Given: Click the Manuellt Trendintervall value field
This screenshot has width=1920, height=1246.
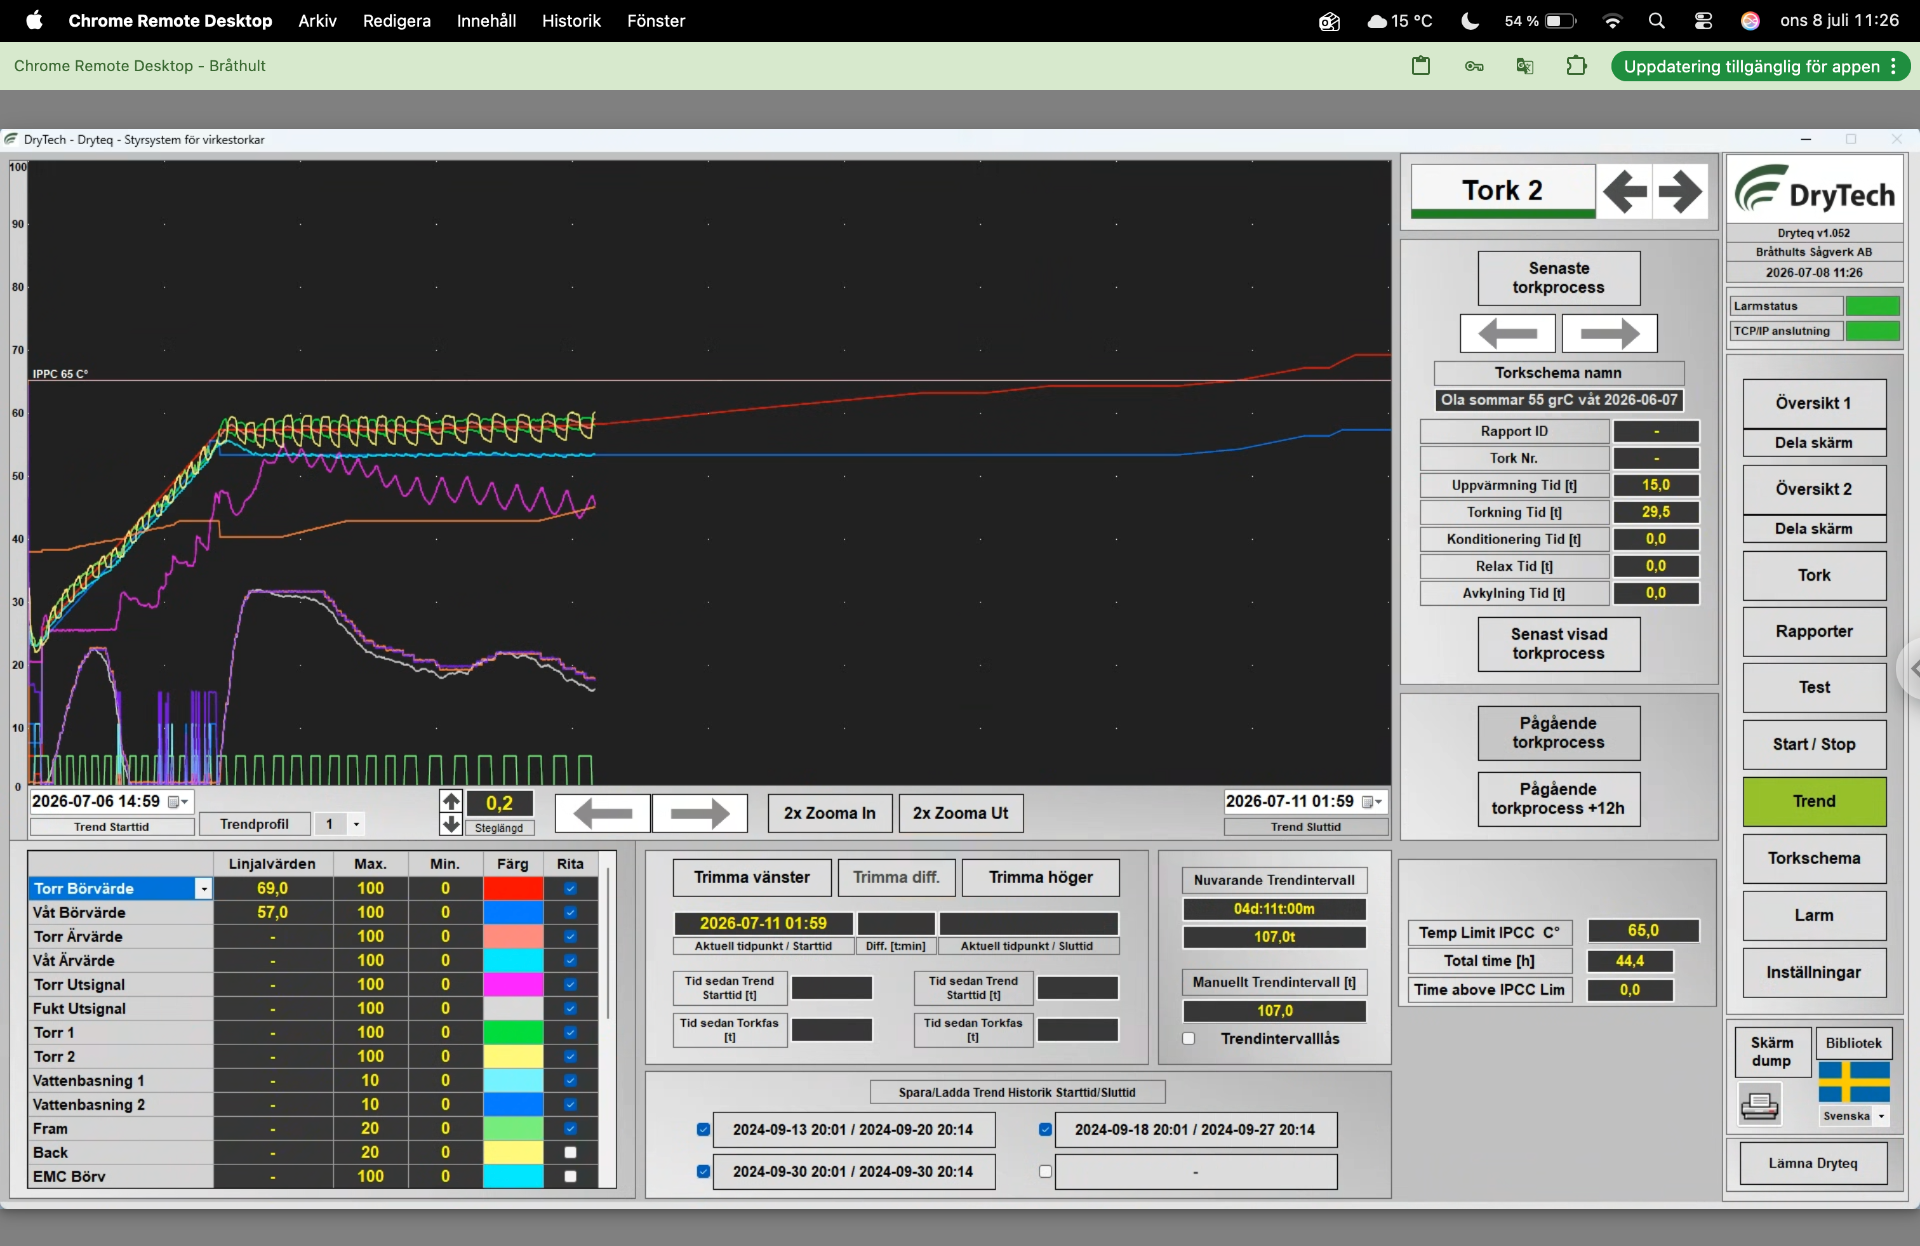Looking at the screenshot, I should (x=1274, y=1011).
